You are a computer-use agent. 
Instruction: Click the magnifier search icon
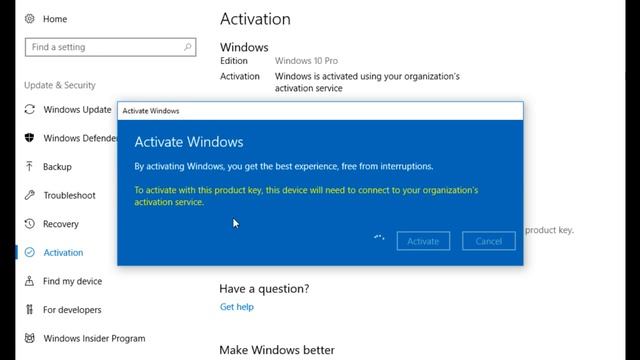click(x=187, y=47)
